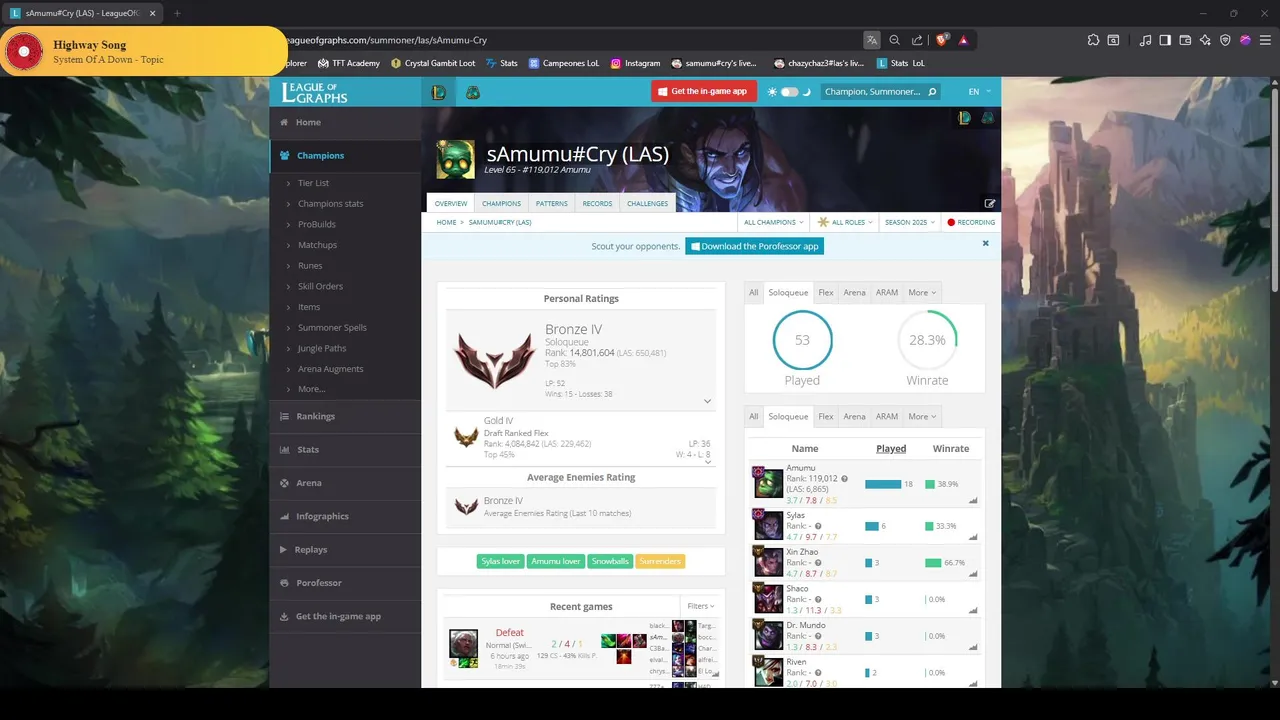Click the League of Graphs logo
Screen dimensions: 1280x720
tap(315, 92)
